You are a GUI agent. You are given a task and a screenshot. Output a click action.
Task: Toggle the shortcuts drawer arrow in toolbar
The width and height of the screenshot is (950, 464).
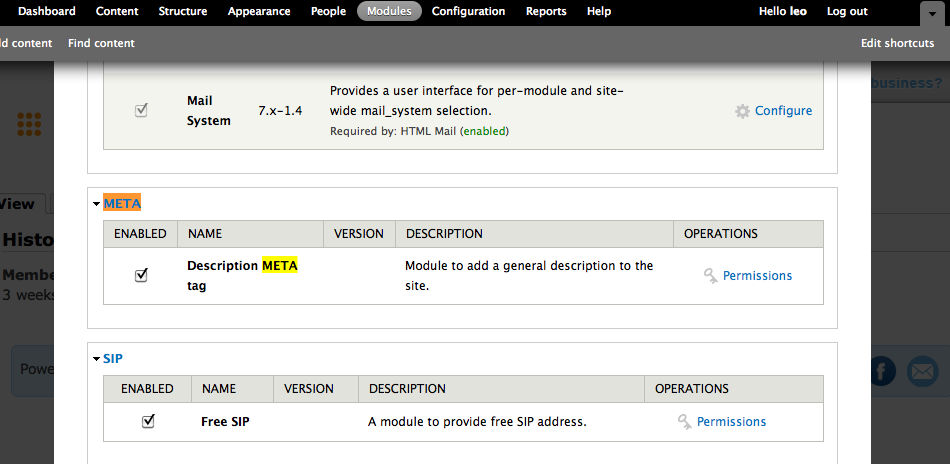click(927, 12)
